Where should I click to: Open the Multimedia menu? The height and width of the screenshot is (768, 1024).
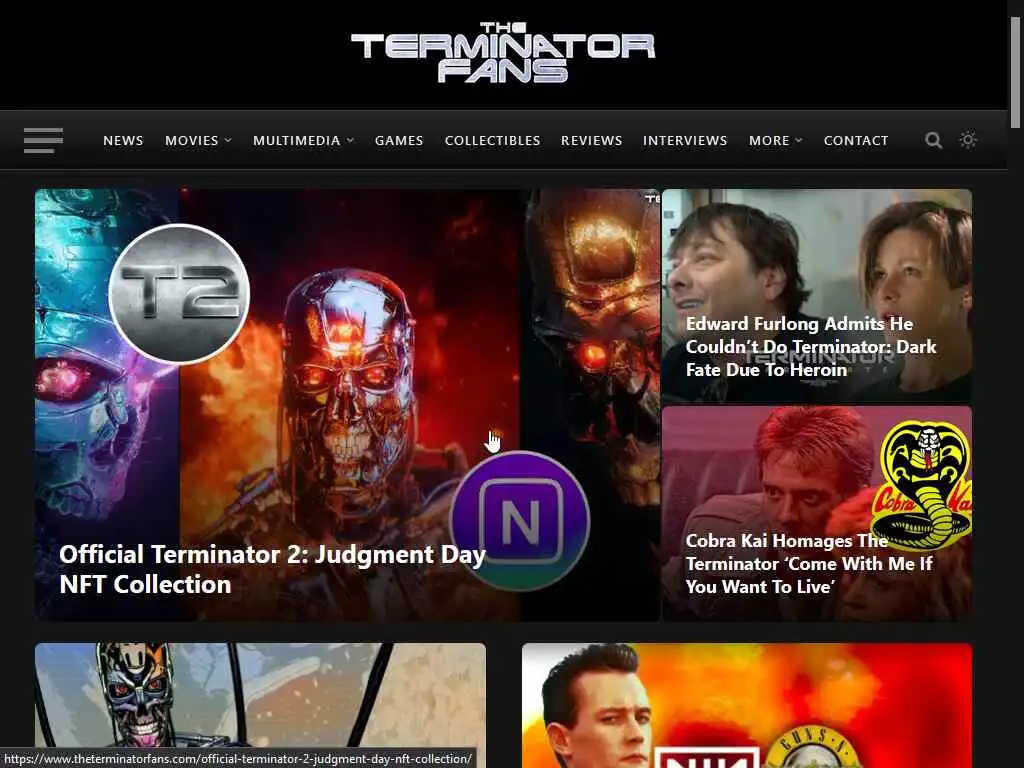pyautogui.click(x=296, y=140)
